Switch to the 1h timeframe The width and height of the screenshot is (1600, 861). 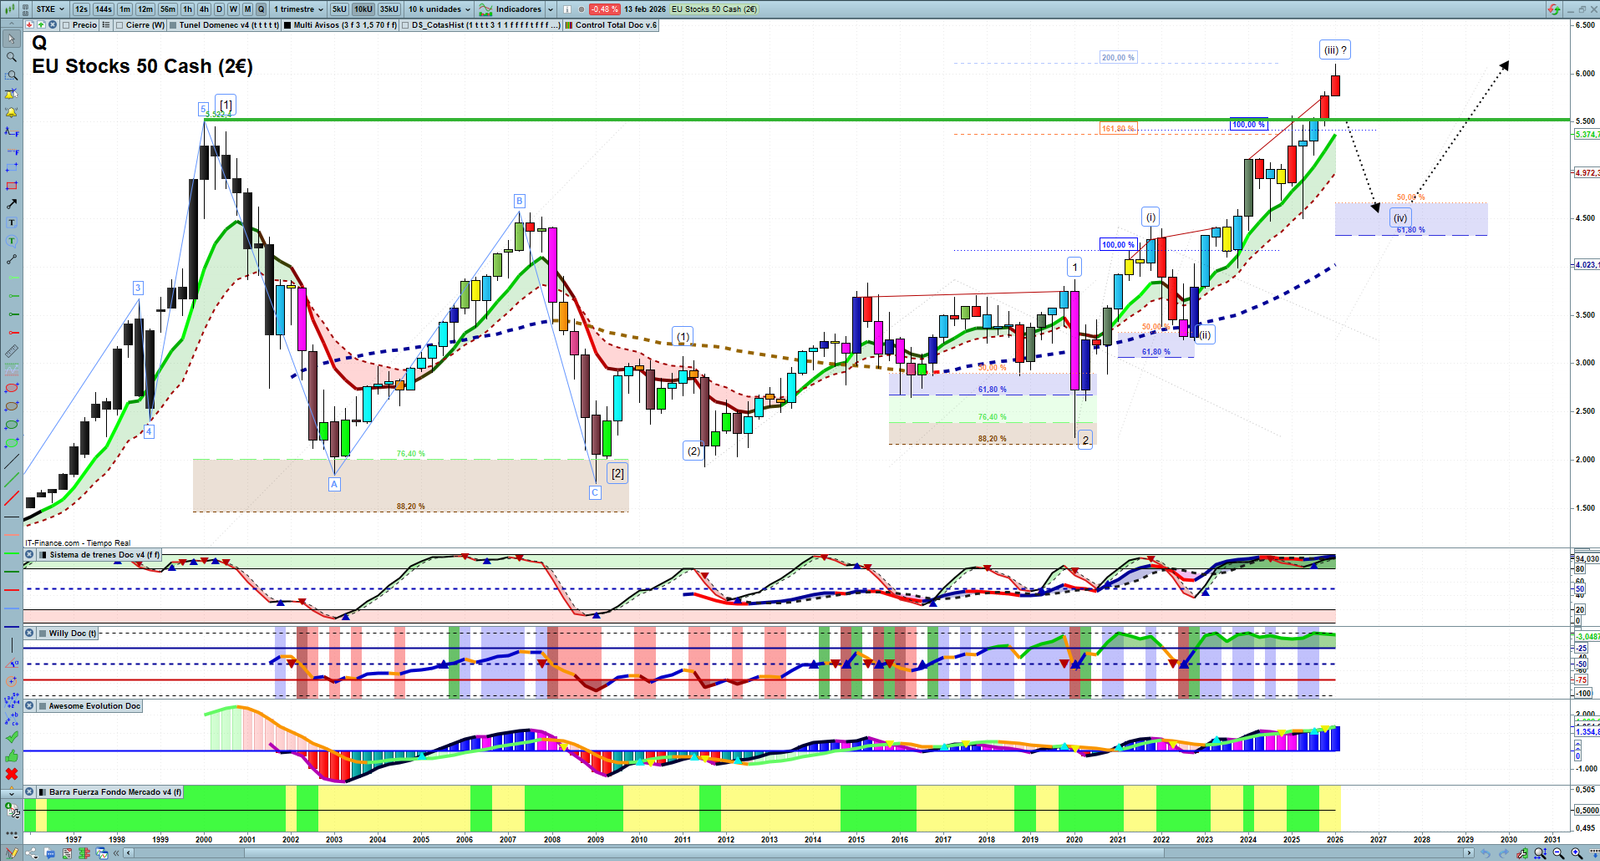pos(188,9)
